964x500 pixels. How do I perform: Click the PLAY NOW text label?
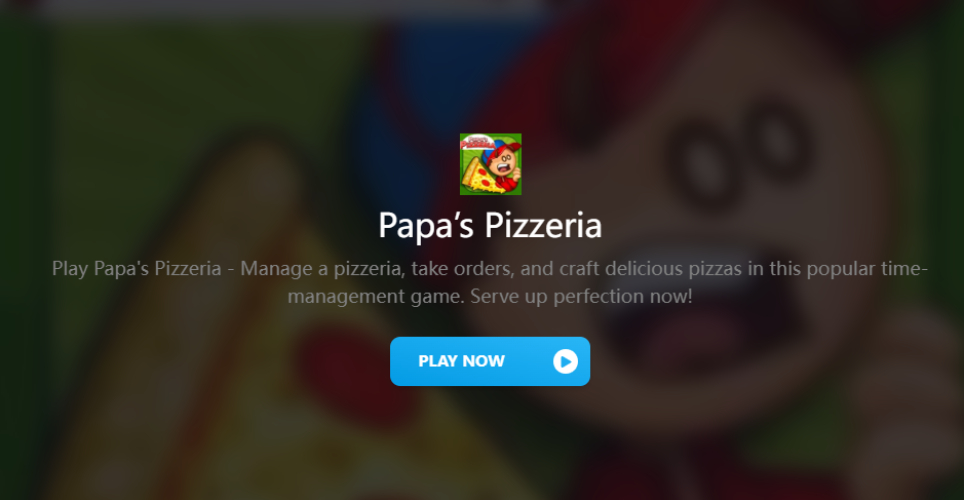pos(461,362)
